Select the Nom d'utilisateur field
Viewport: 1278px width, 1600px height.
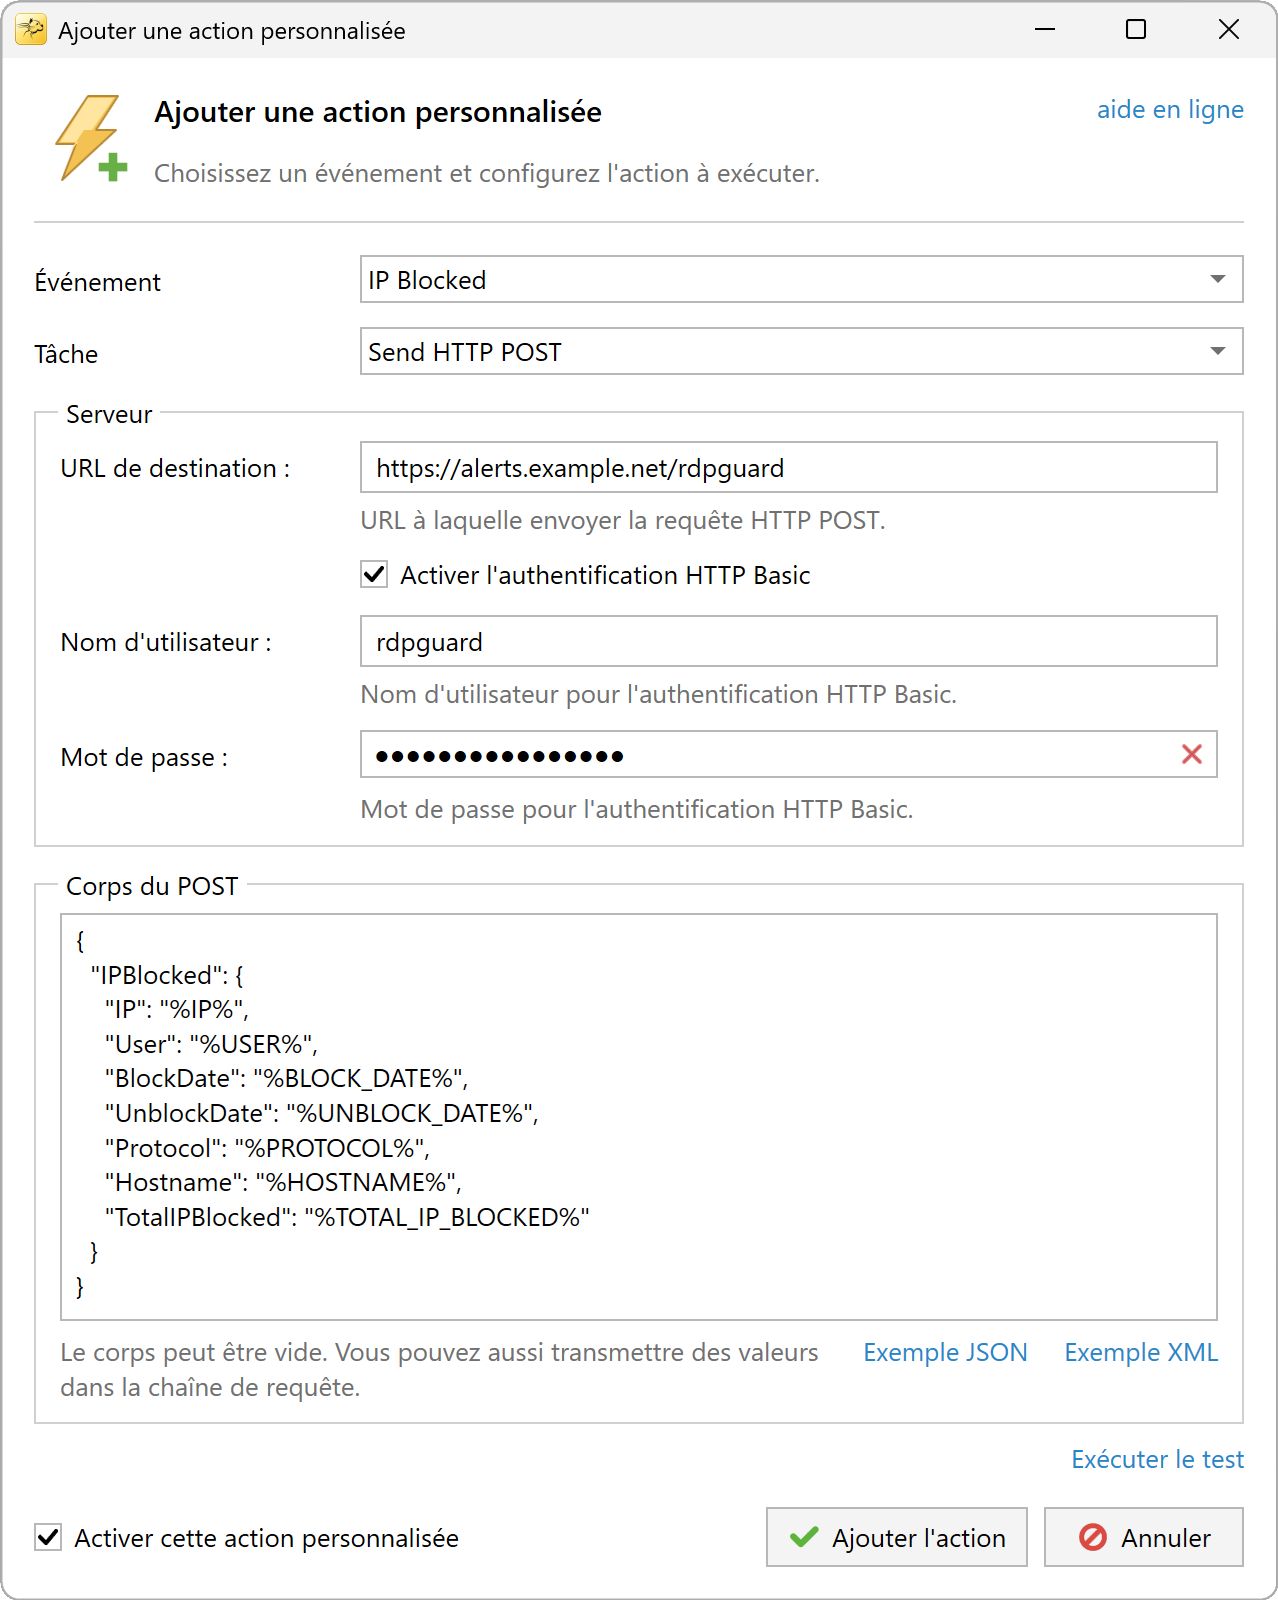coord(788,641)
